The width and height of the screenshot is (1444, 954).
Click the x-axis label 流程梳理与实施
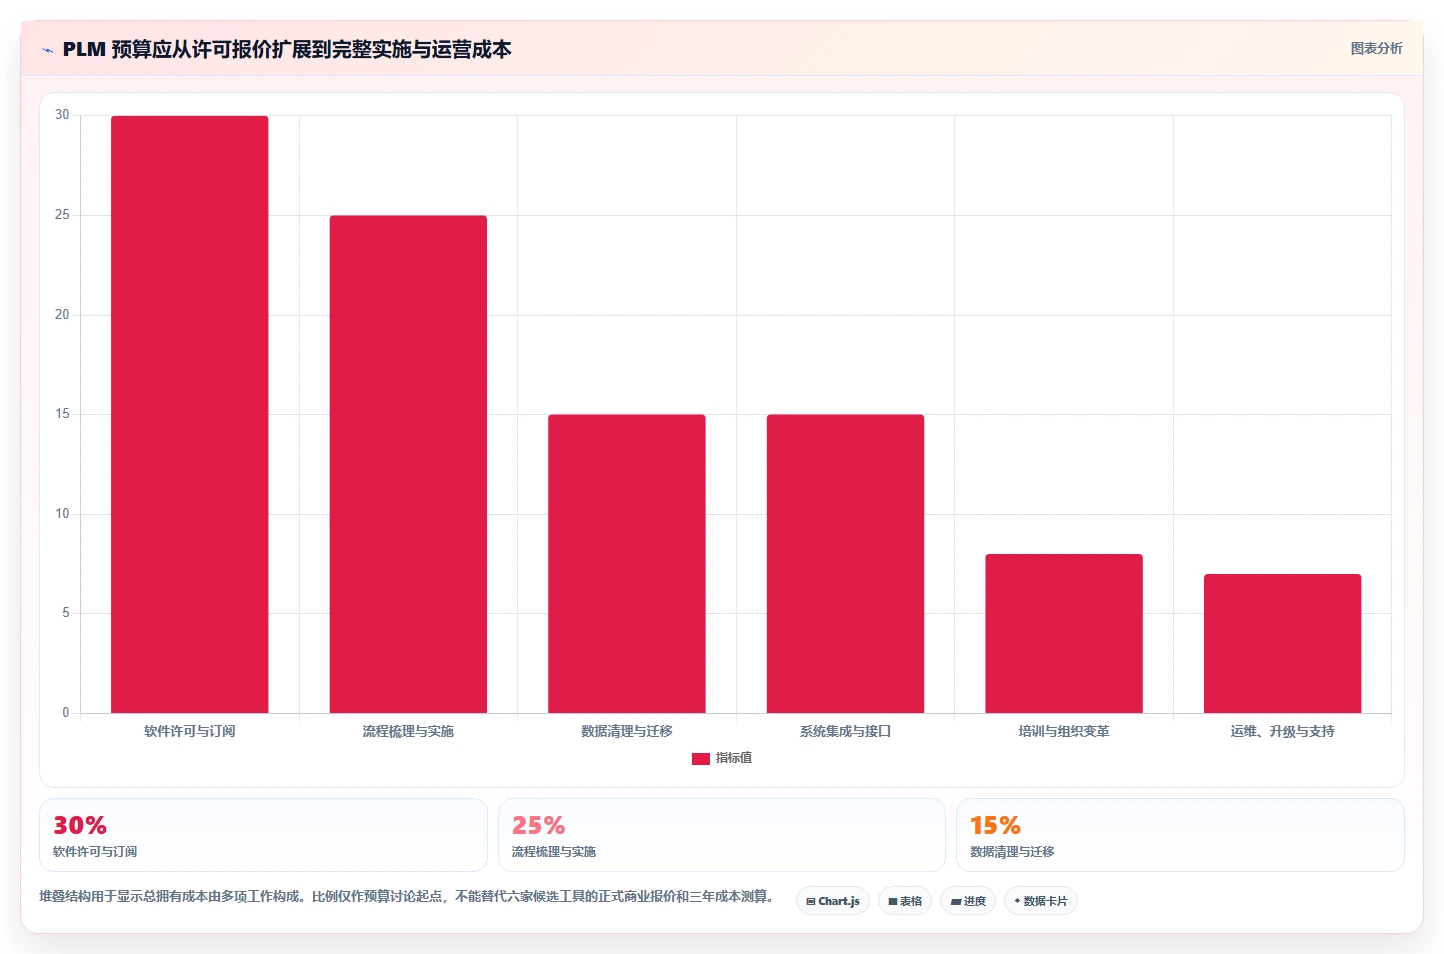click(x=408, y=731)
